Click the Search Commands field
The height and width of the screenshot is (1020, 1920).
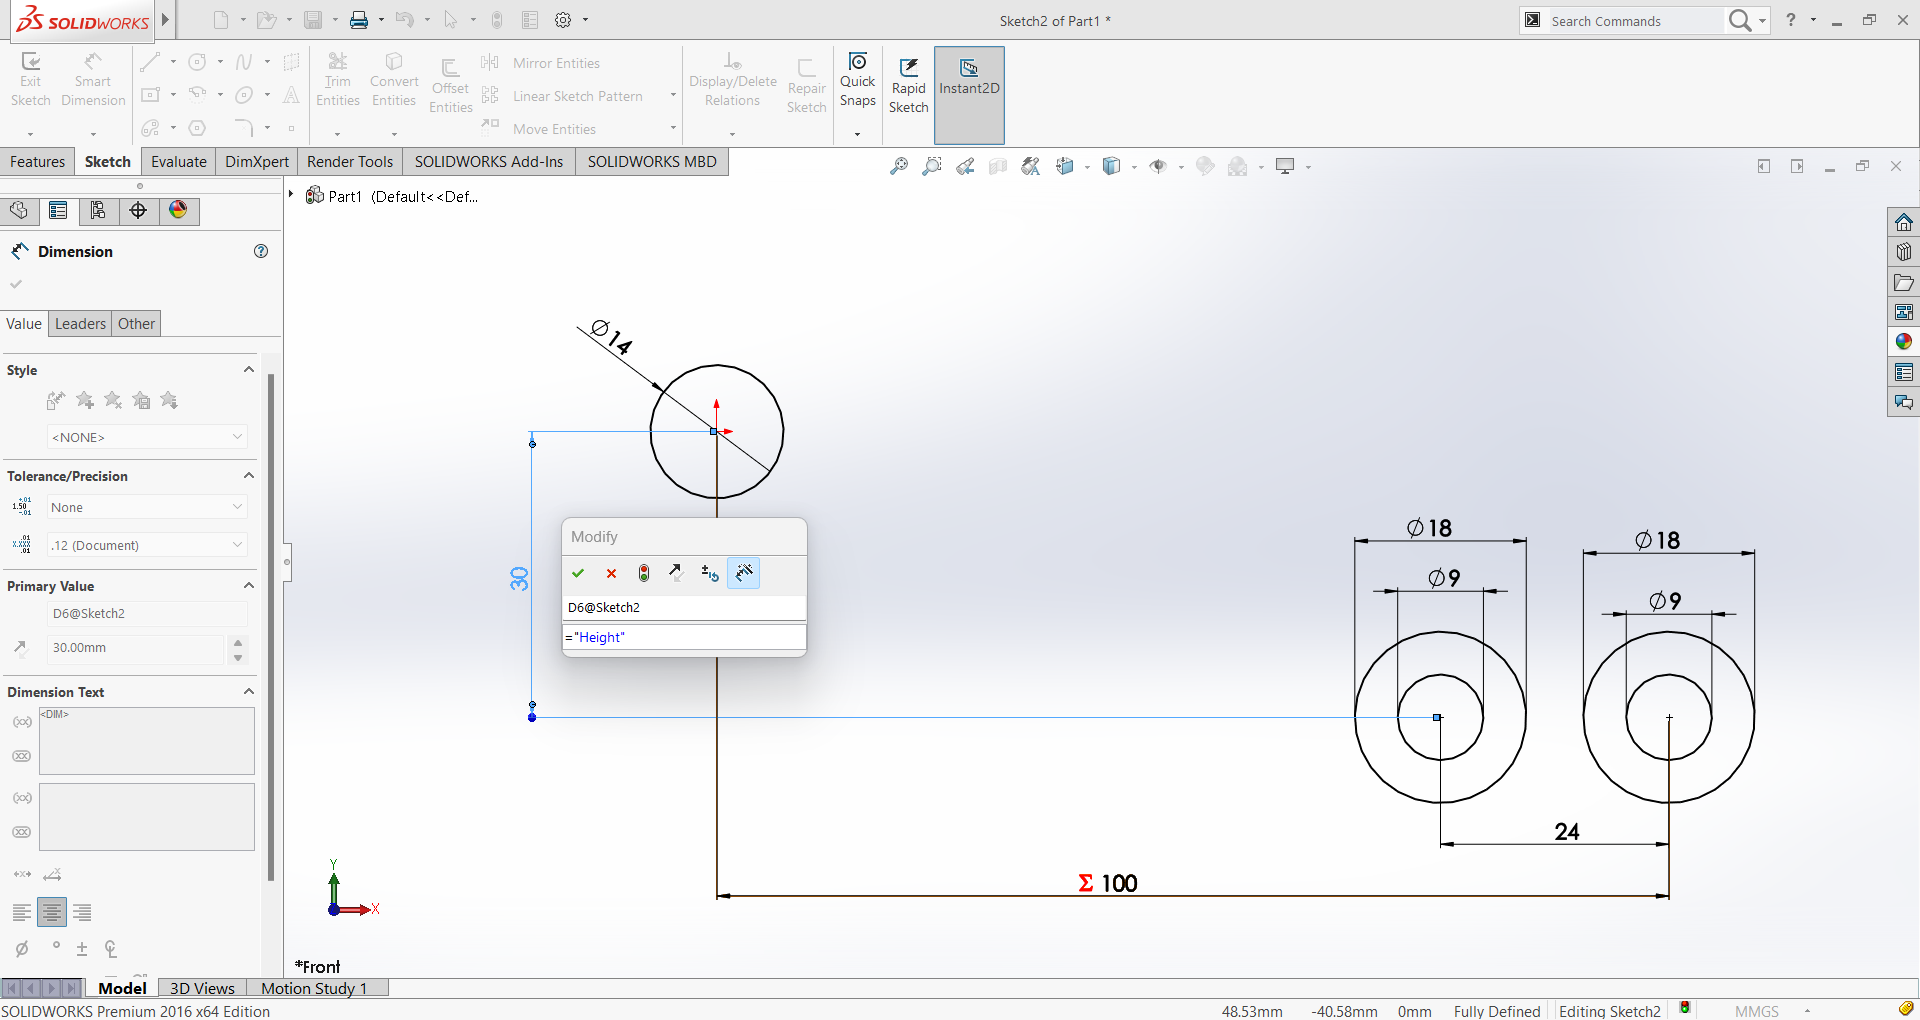pyautogui.click(x=1635, y=20)
